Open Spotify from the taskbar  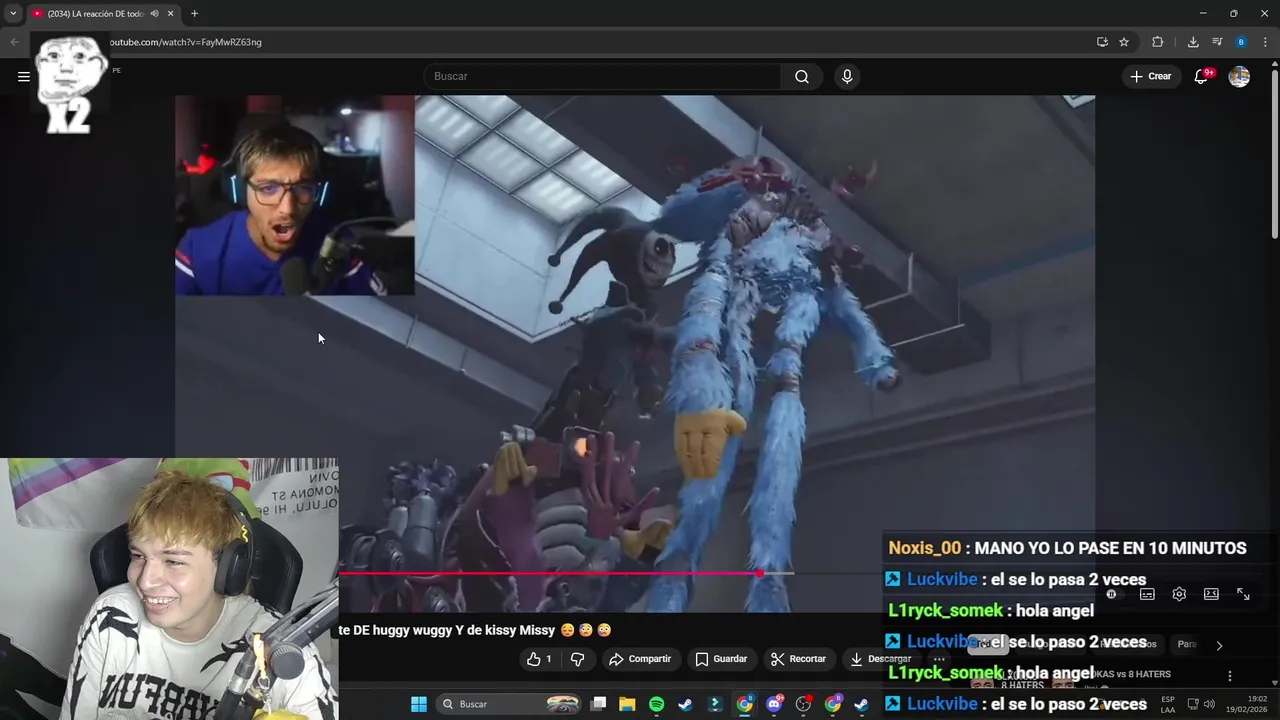click(656, 704)
